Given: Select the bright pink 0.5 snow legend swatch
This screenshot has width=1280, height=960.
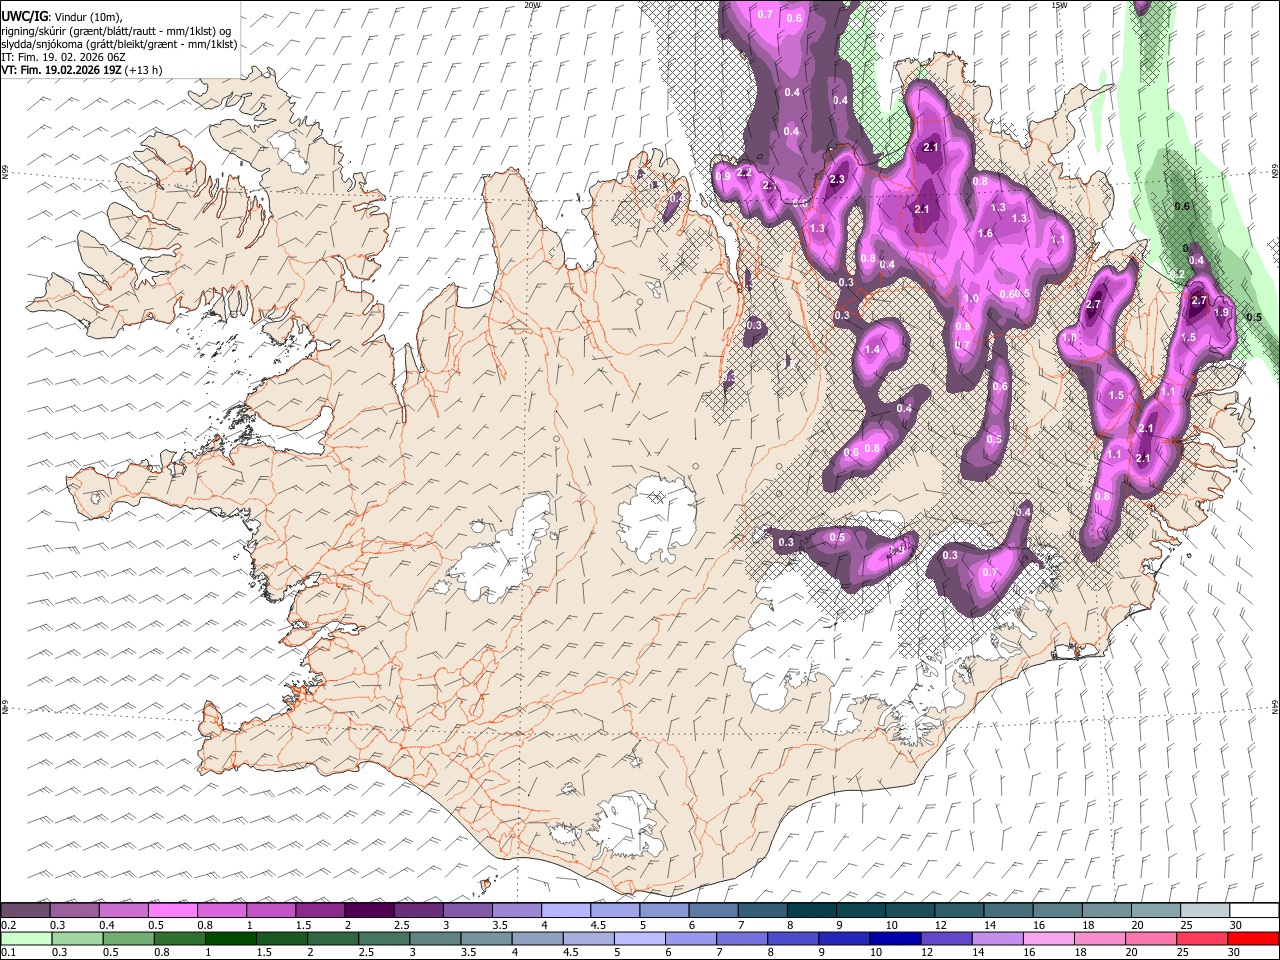Looking at the screenshot, I should tap(172, 911).
